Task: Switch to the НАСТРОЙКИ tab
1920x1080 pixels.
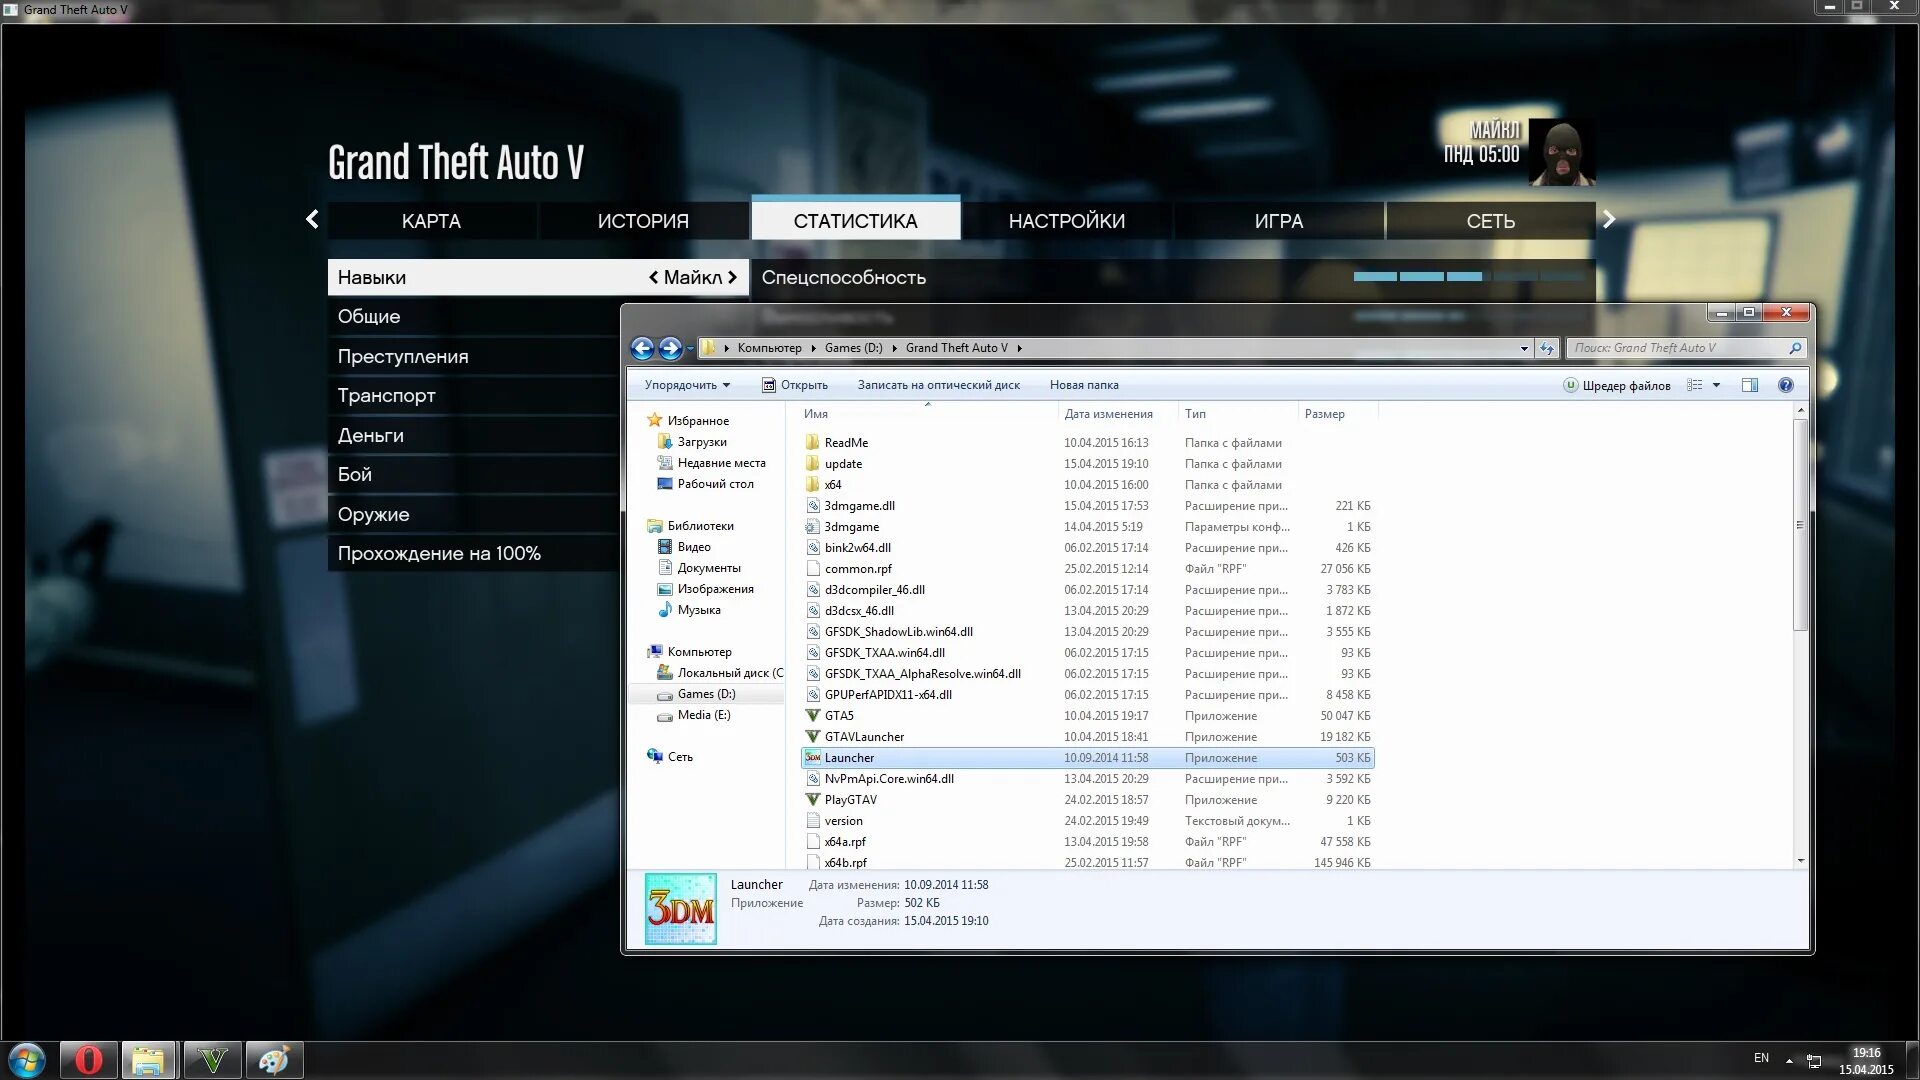Action: 1066,221
